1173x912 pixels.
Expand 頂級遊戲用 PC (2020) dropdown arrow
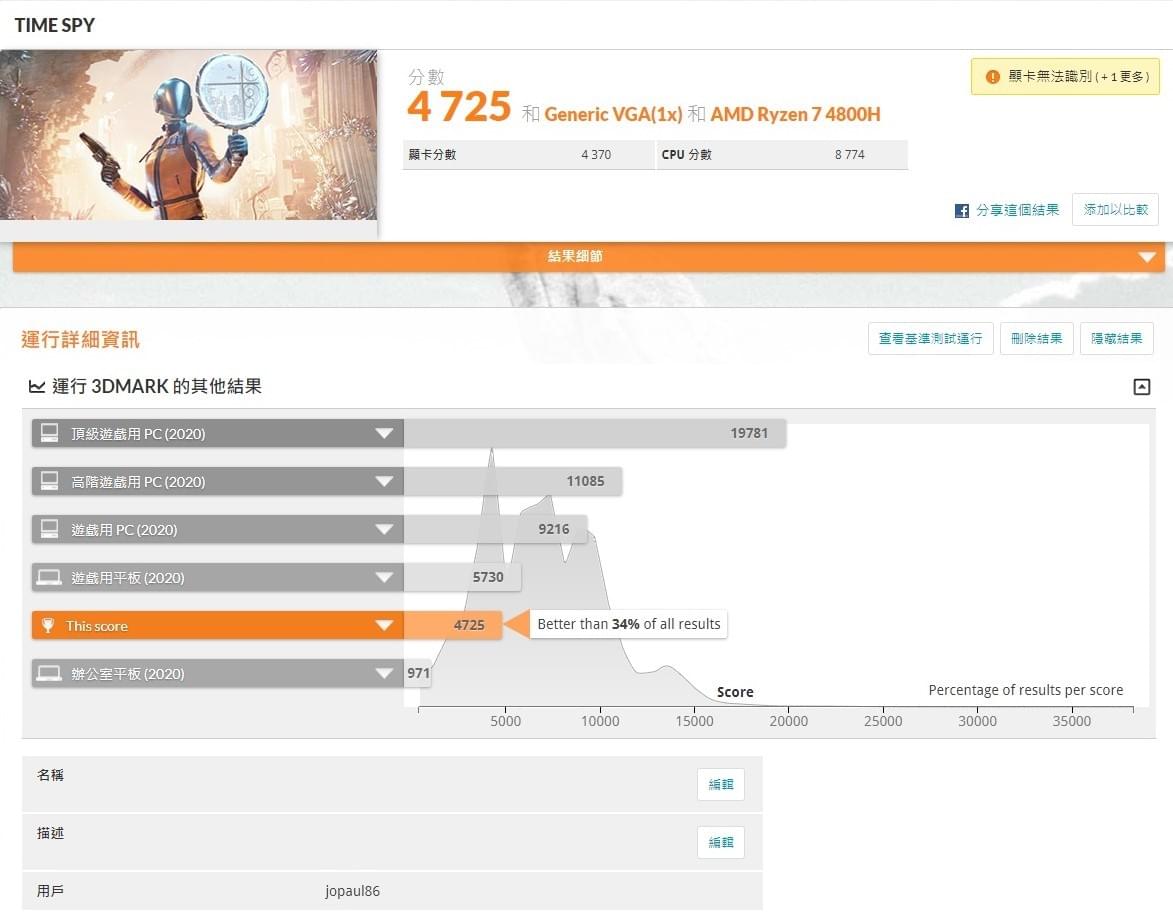pyautogui.click(x=384, y=433)
